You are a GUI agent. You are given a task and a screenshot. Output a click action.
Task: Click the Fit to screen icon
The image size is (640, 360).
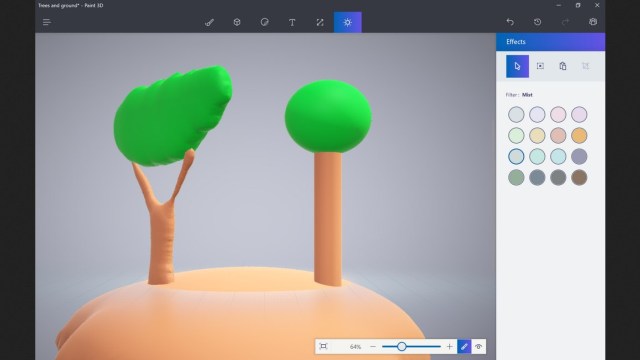point(323,347)
